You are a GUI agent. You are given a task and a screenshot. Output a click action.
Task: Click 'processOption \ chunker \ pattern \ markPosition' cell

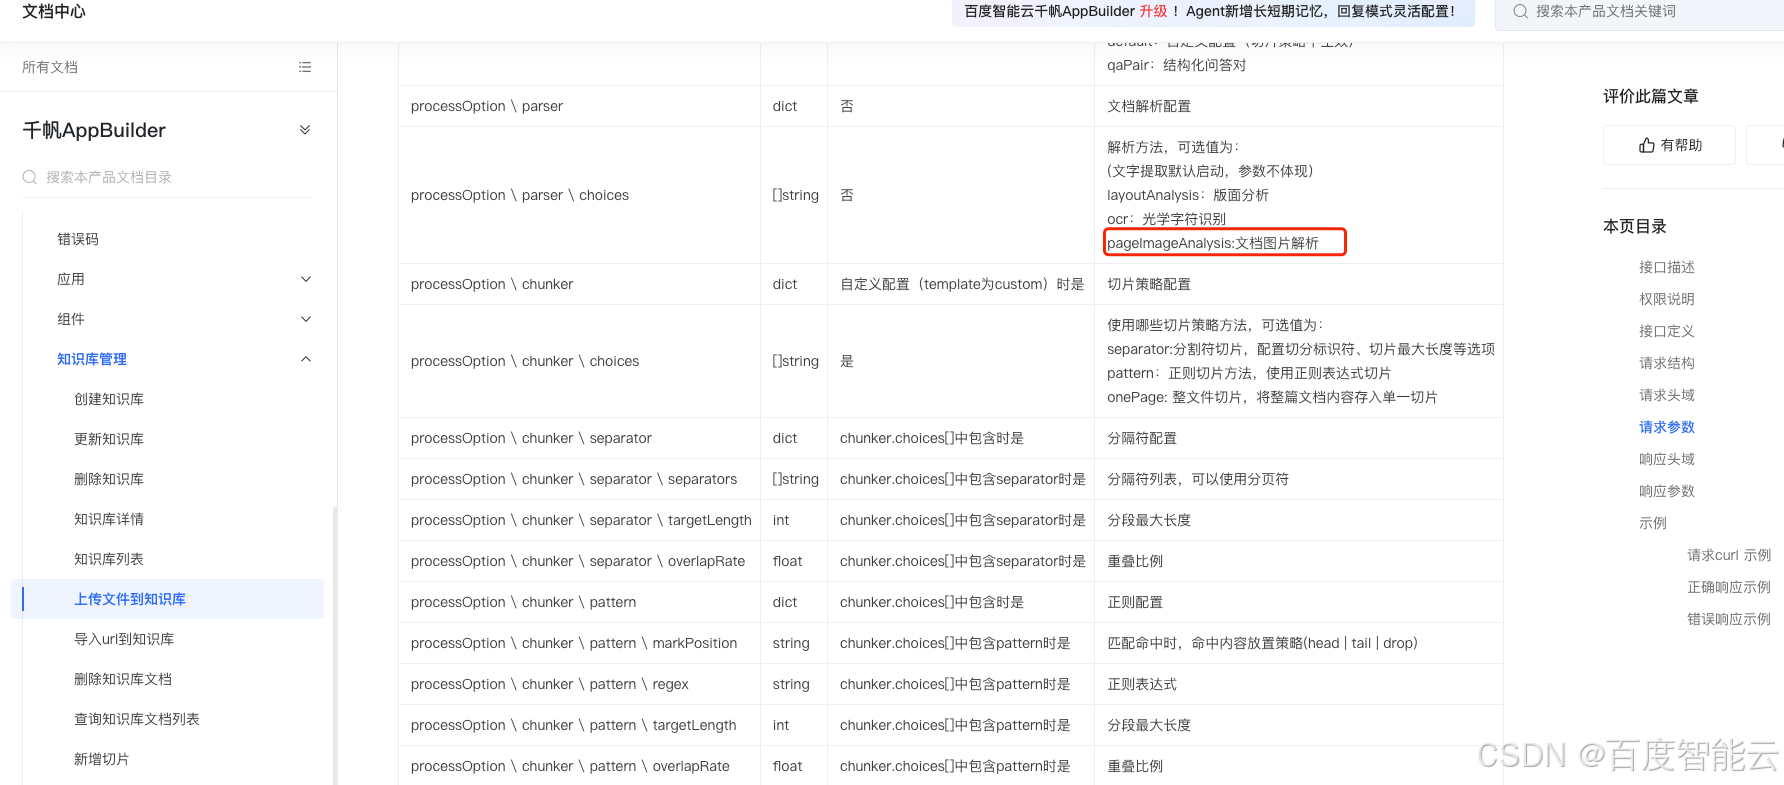579,643
